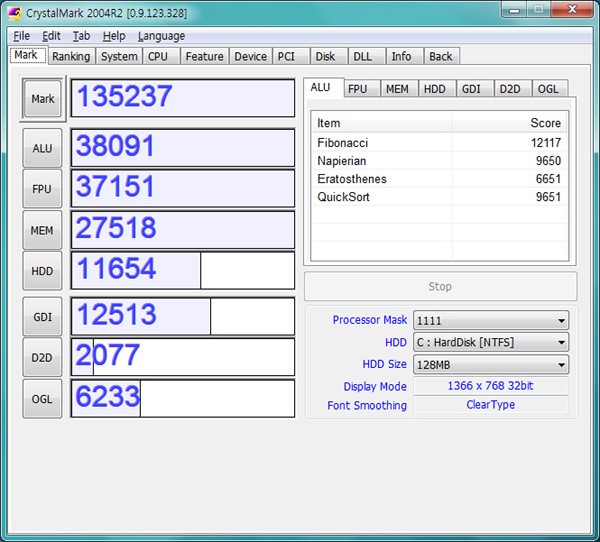Screen dimensions: 600x542
Task: Run the MEM benchmark button
Action: tap(42, 230)
